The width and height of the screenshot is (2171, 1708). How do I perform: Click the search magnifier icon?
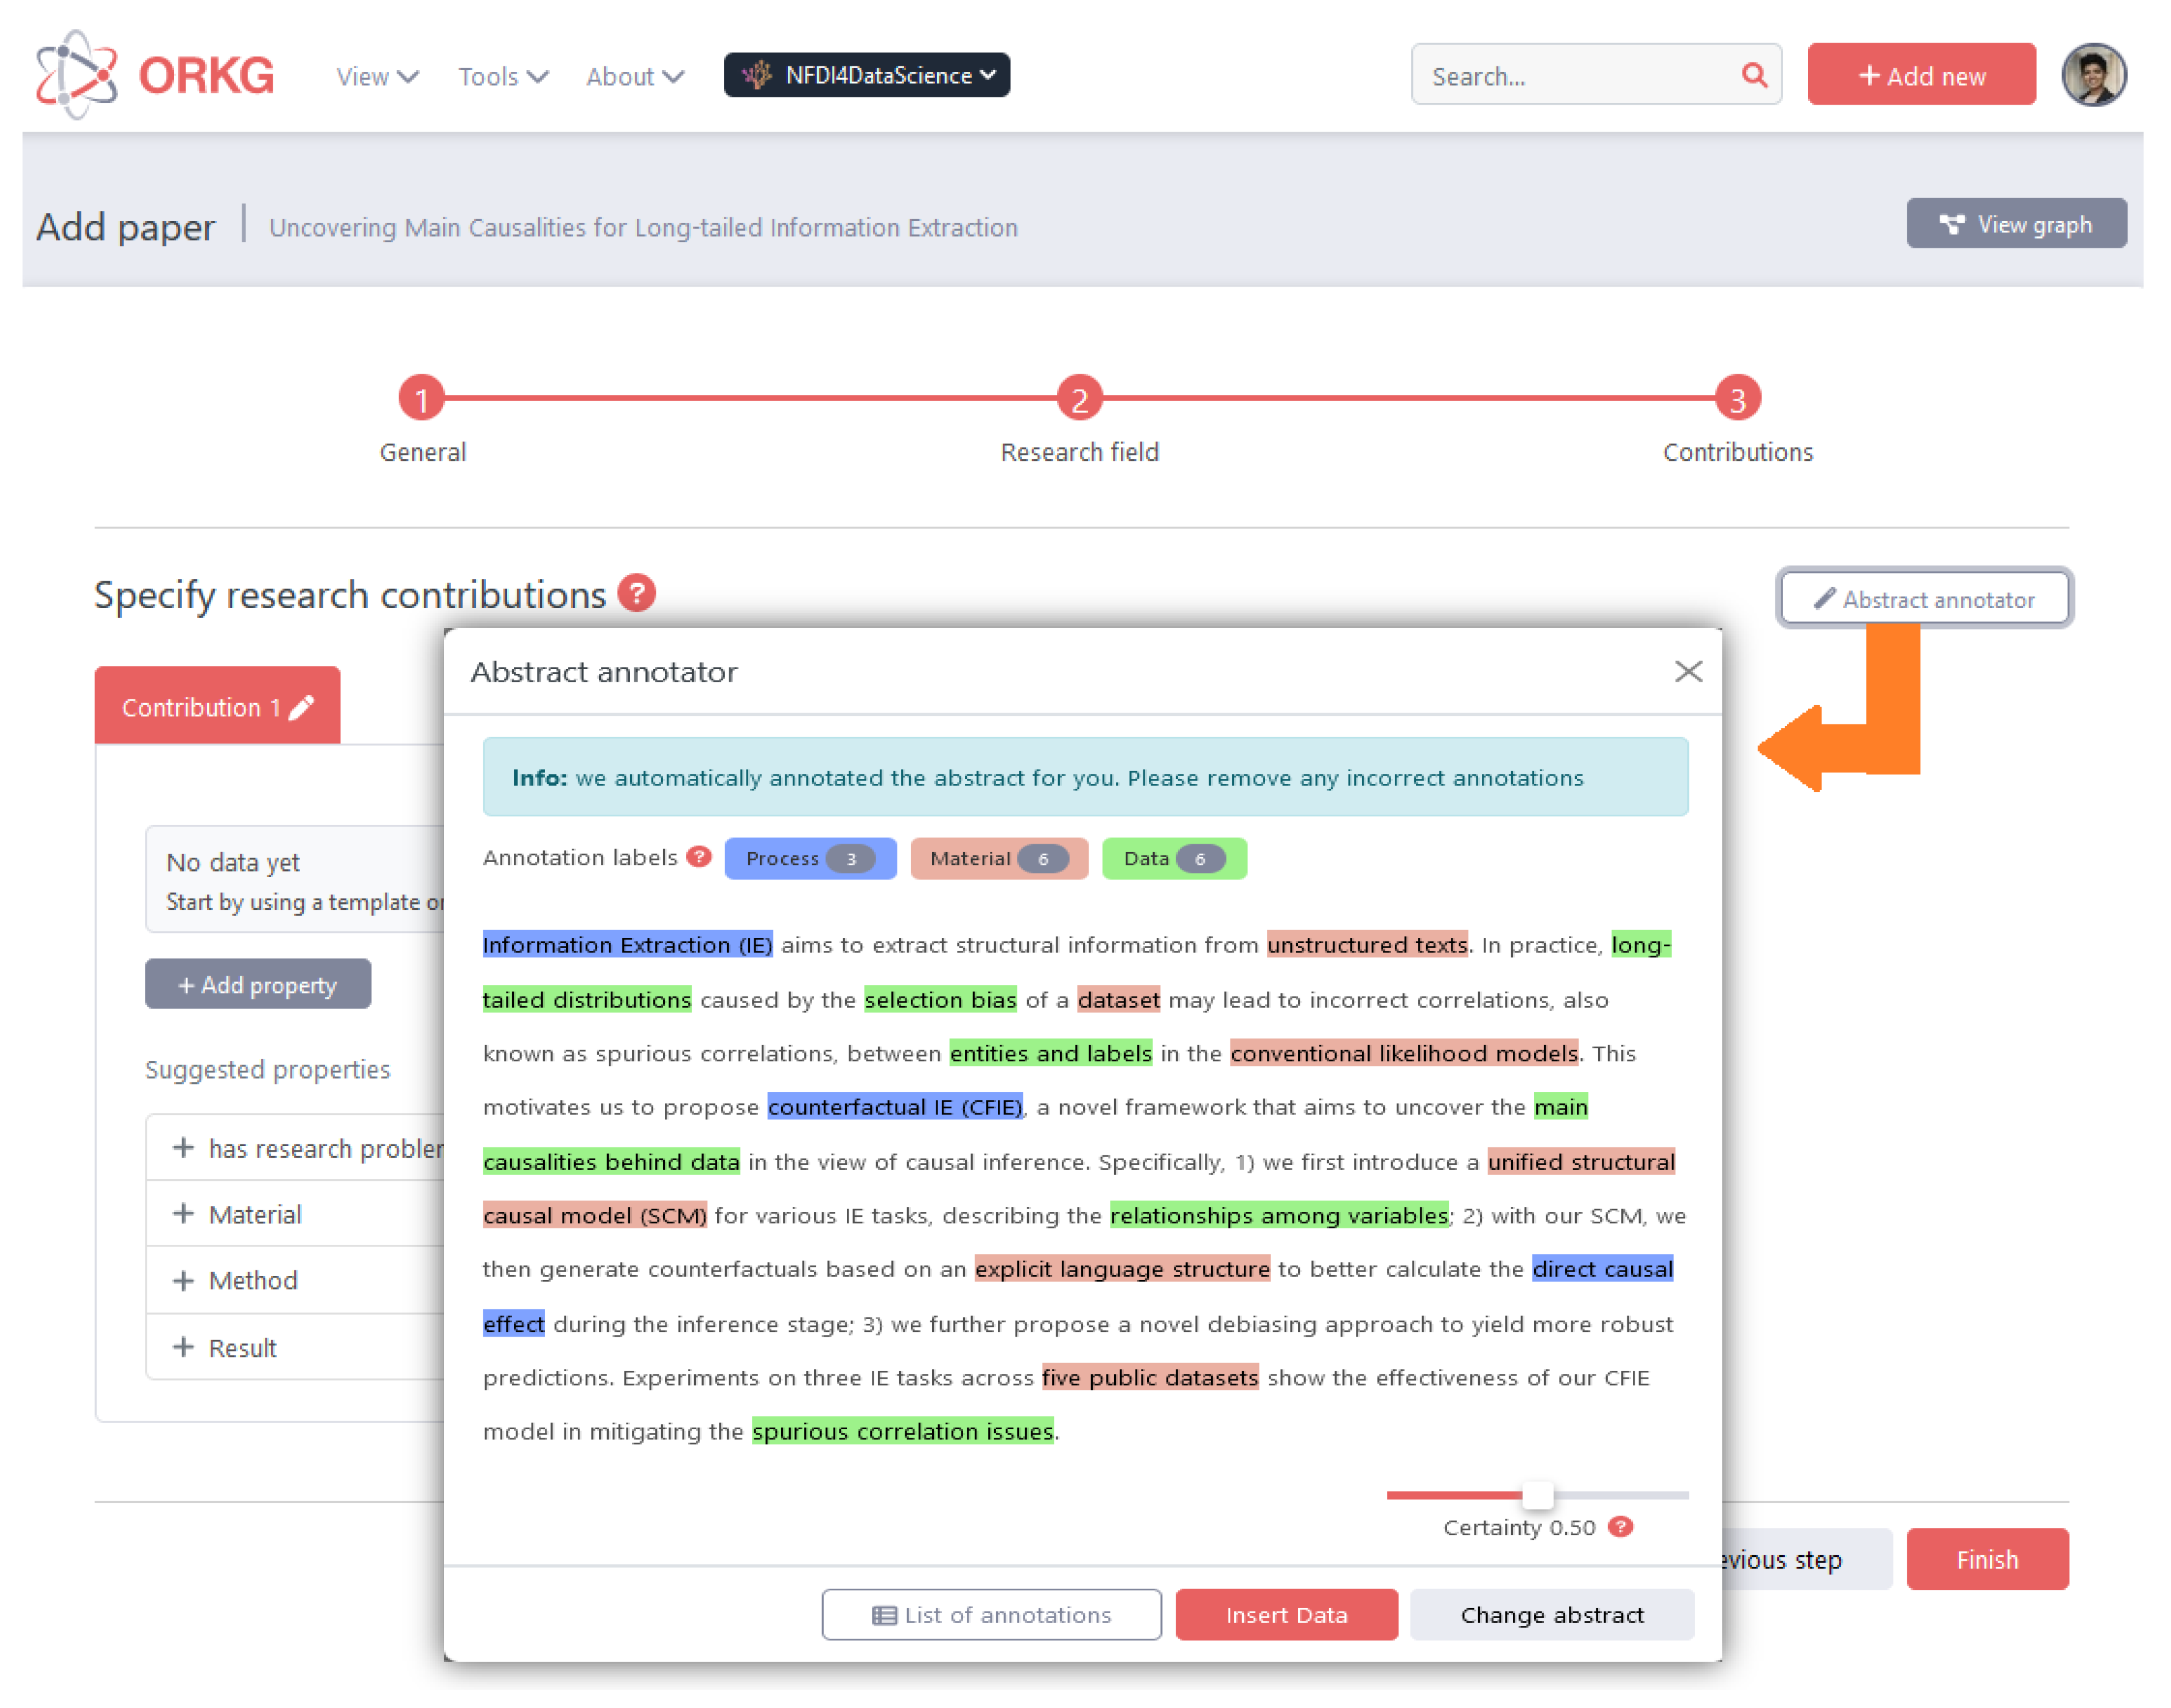click(1753, 75)
